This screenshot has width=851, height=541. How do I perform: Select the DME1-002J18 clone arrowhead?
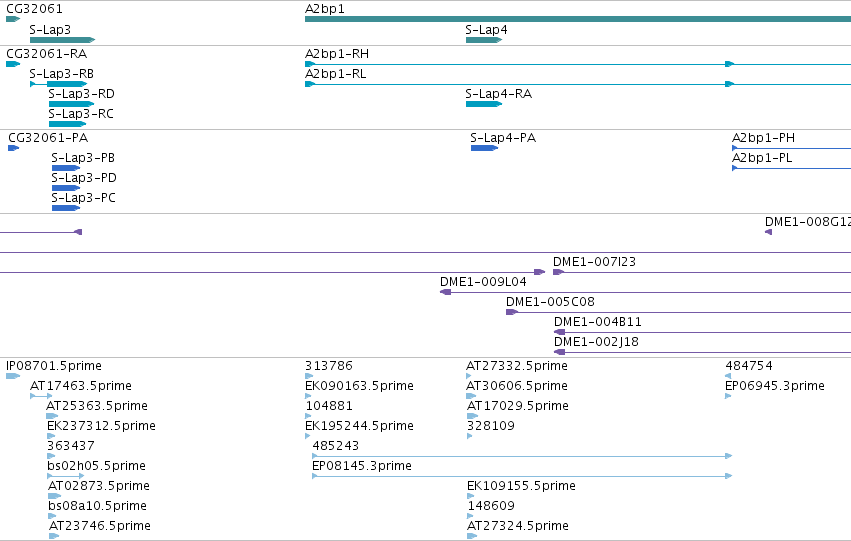560,352
